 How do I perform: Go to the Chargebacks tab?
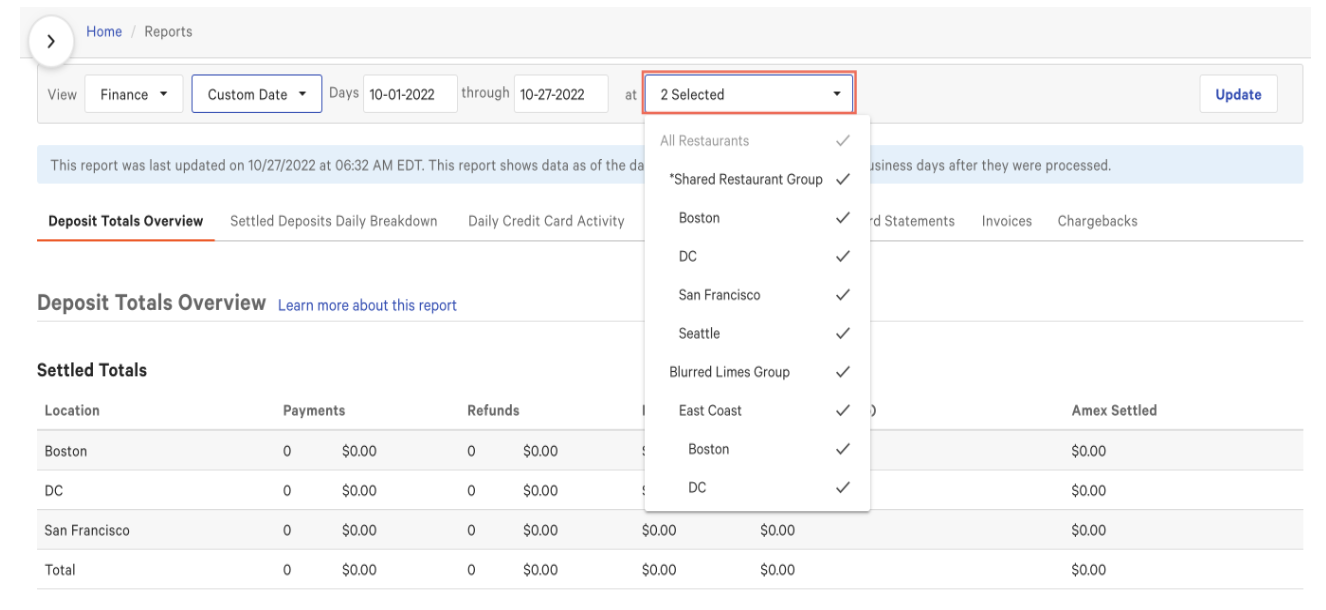coord(1097,221)
